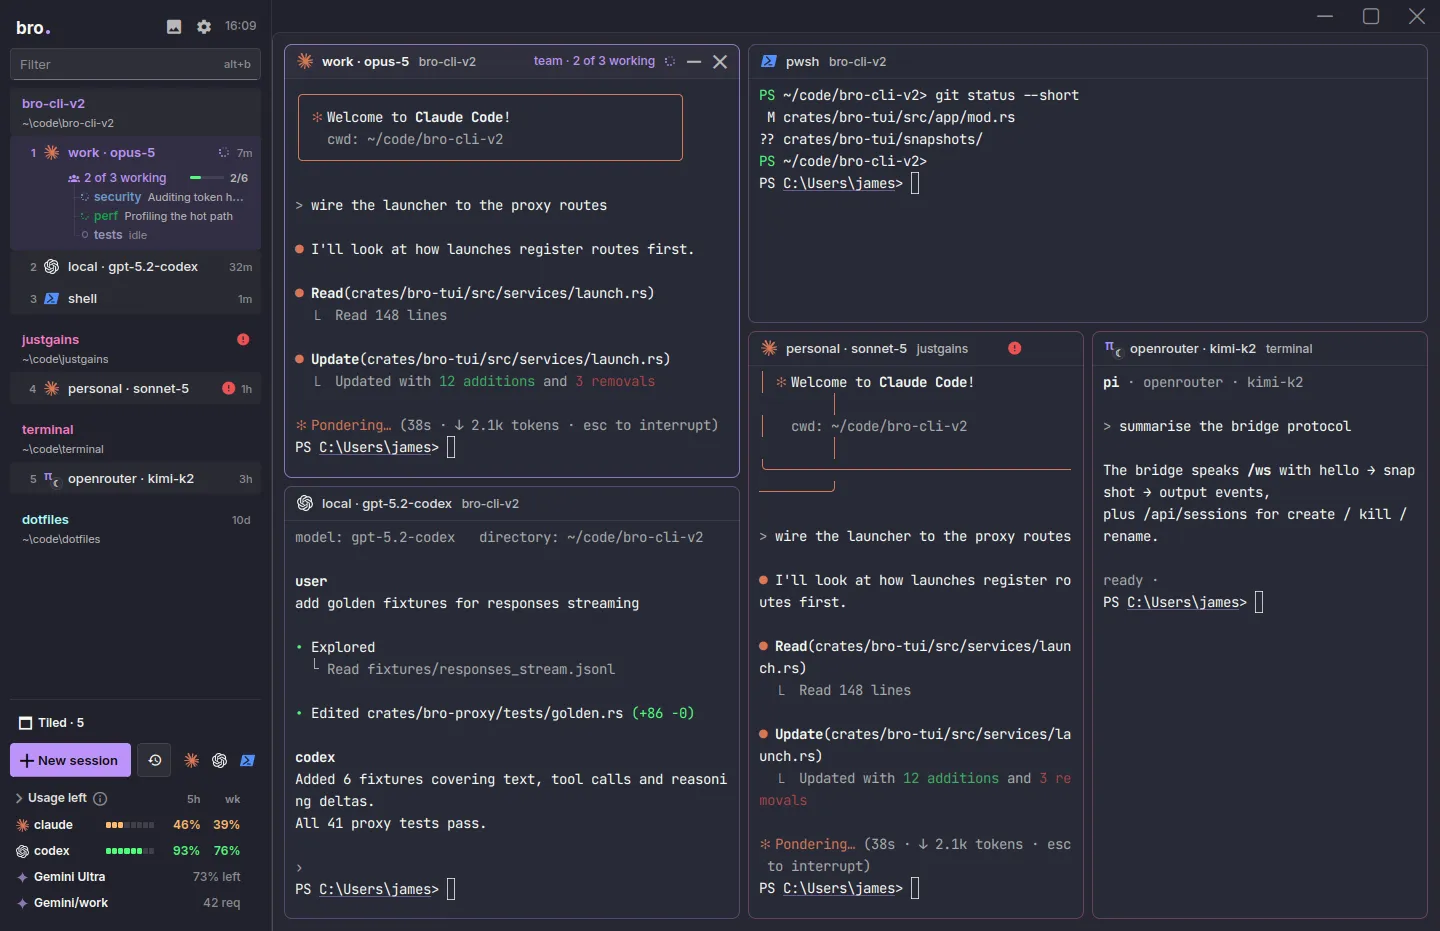
Task: Expand the dotfiles project group
Action: click(x=136, y=528)
